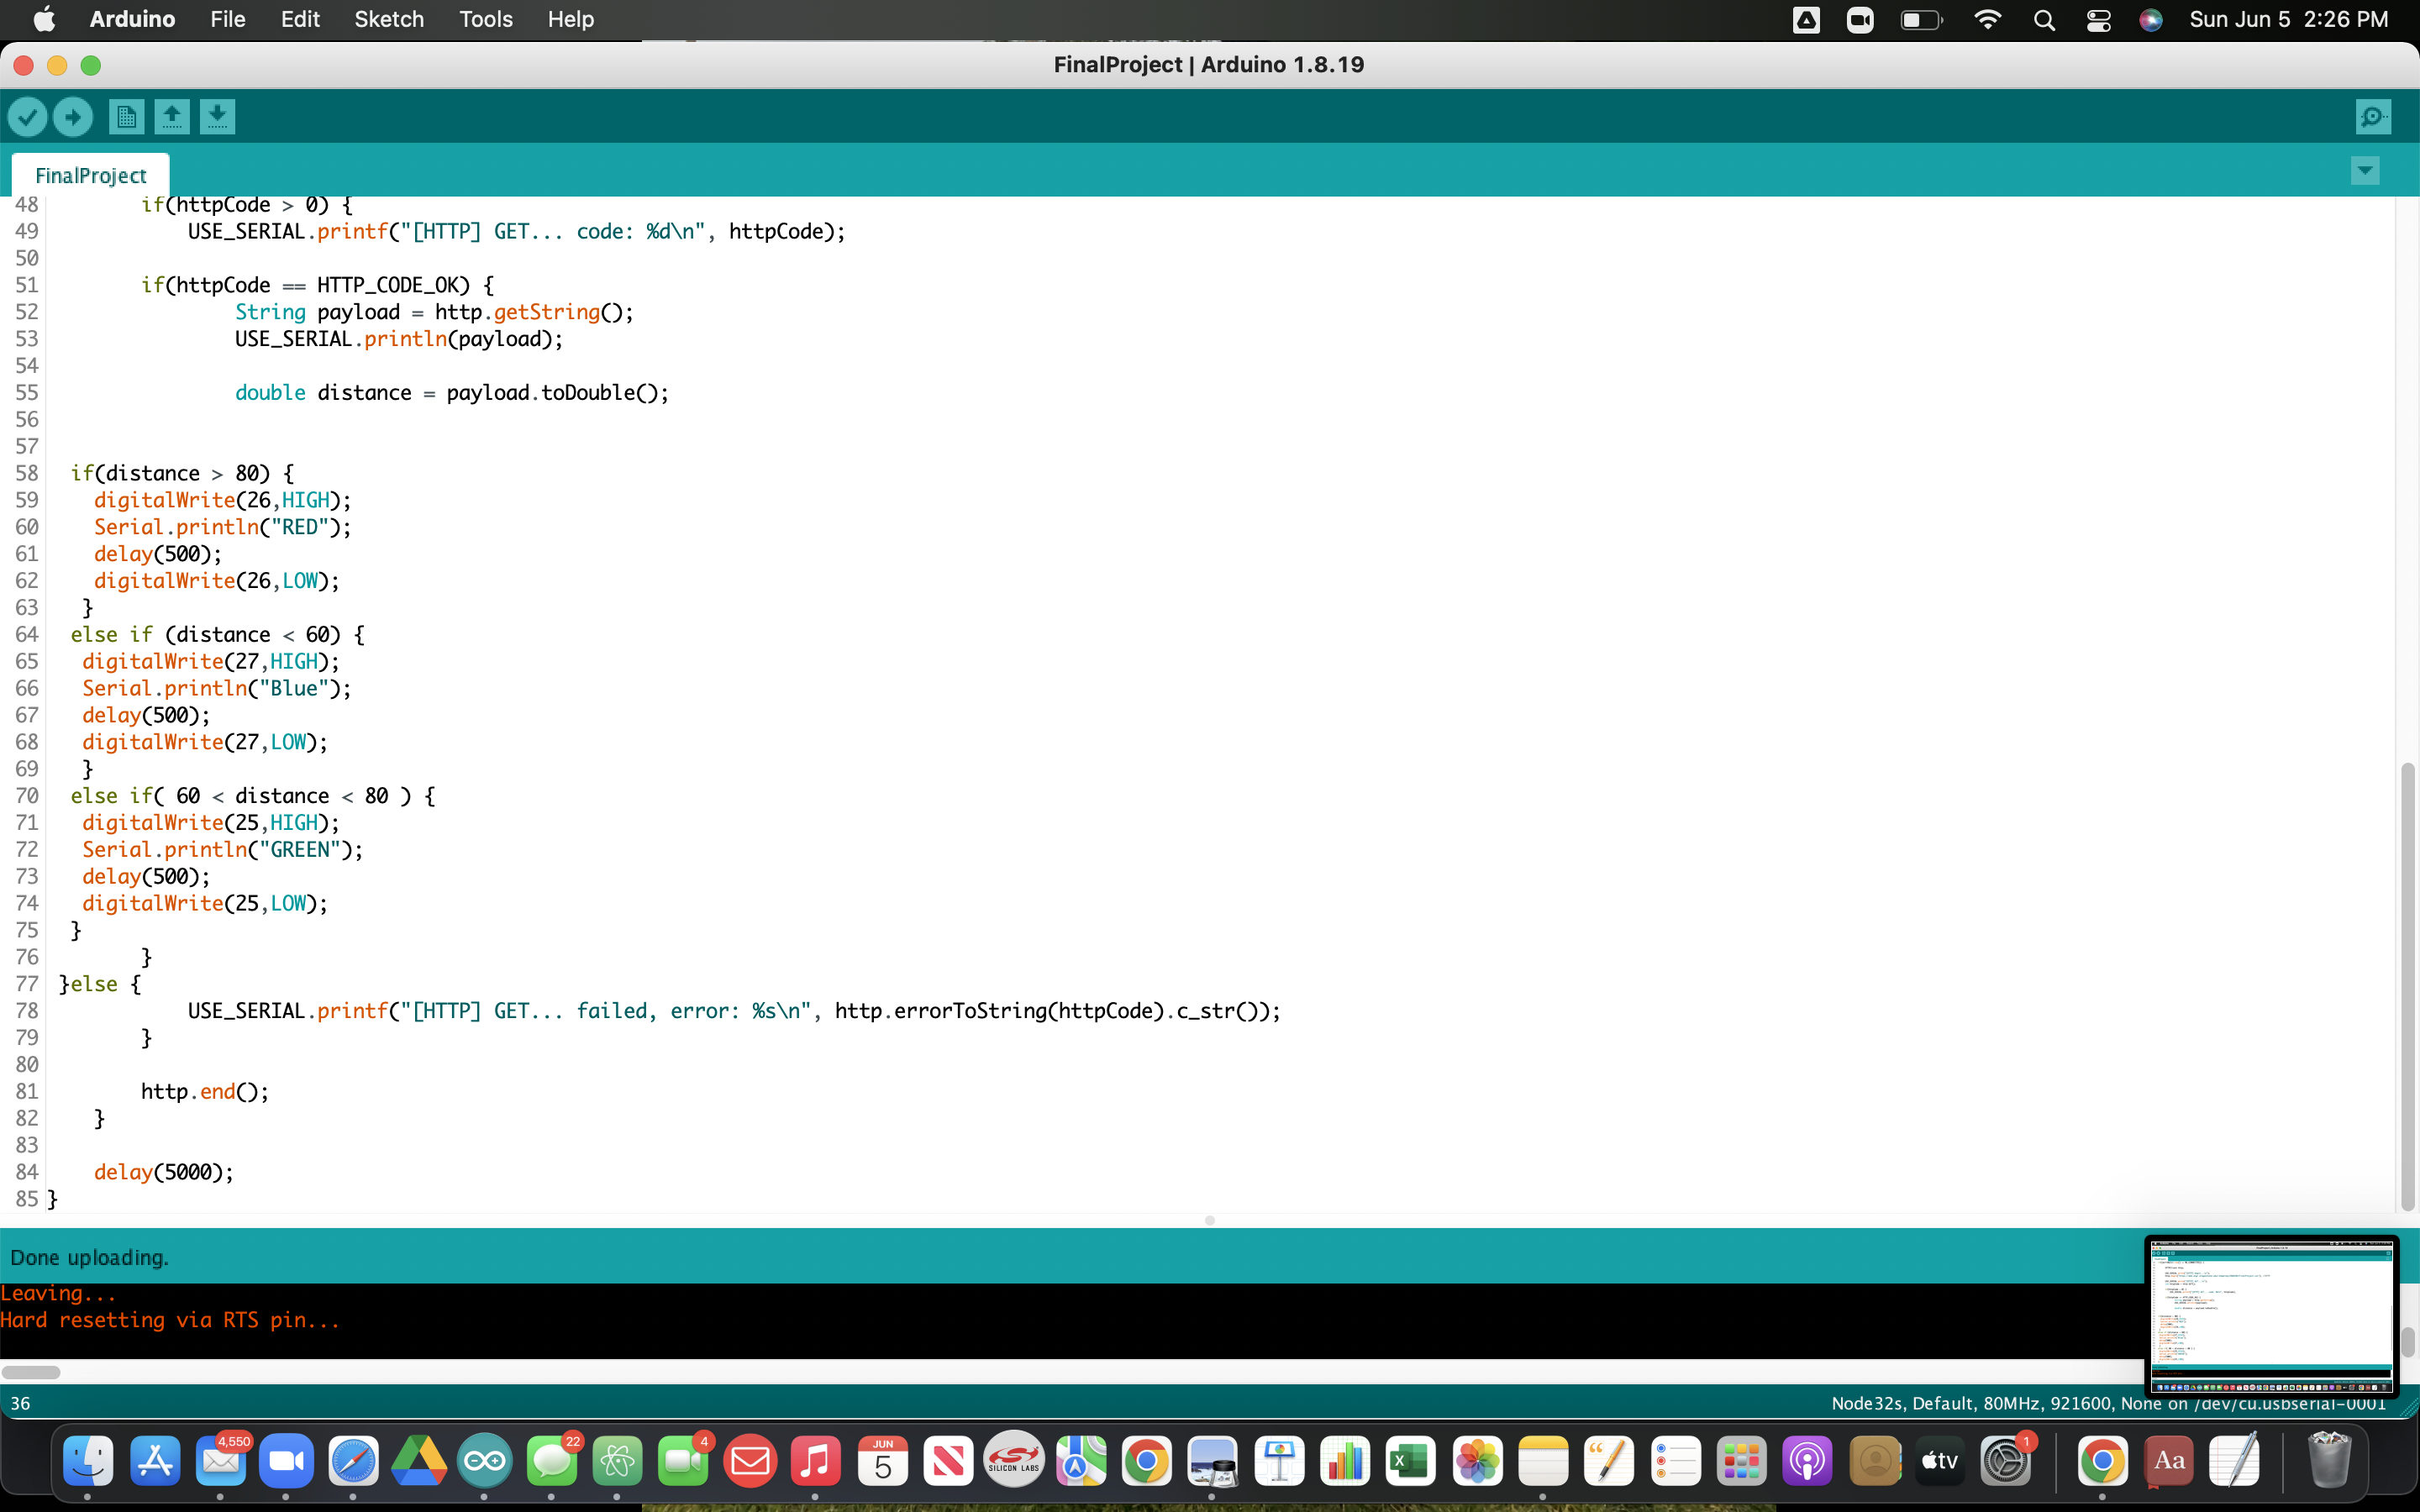Open the Control Center toggles icon
2420x1512 pixels.
(2098, 20)
